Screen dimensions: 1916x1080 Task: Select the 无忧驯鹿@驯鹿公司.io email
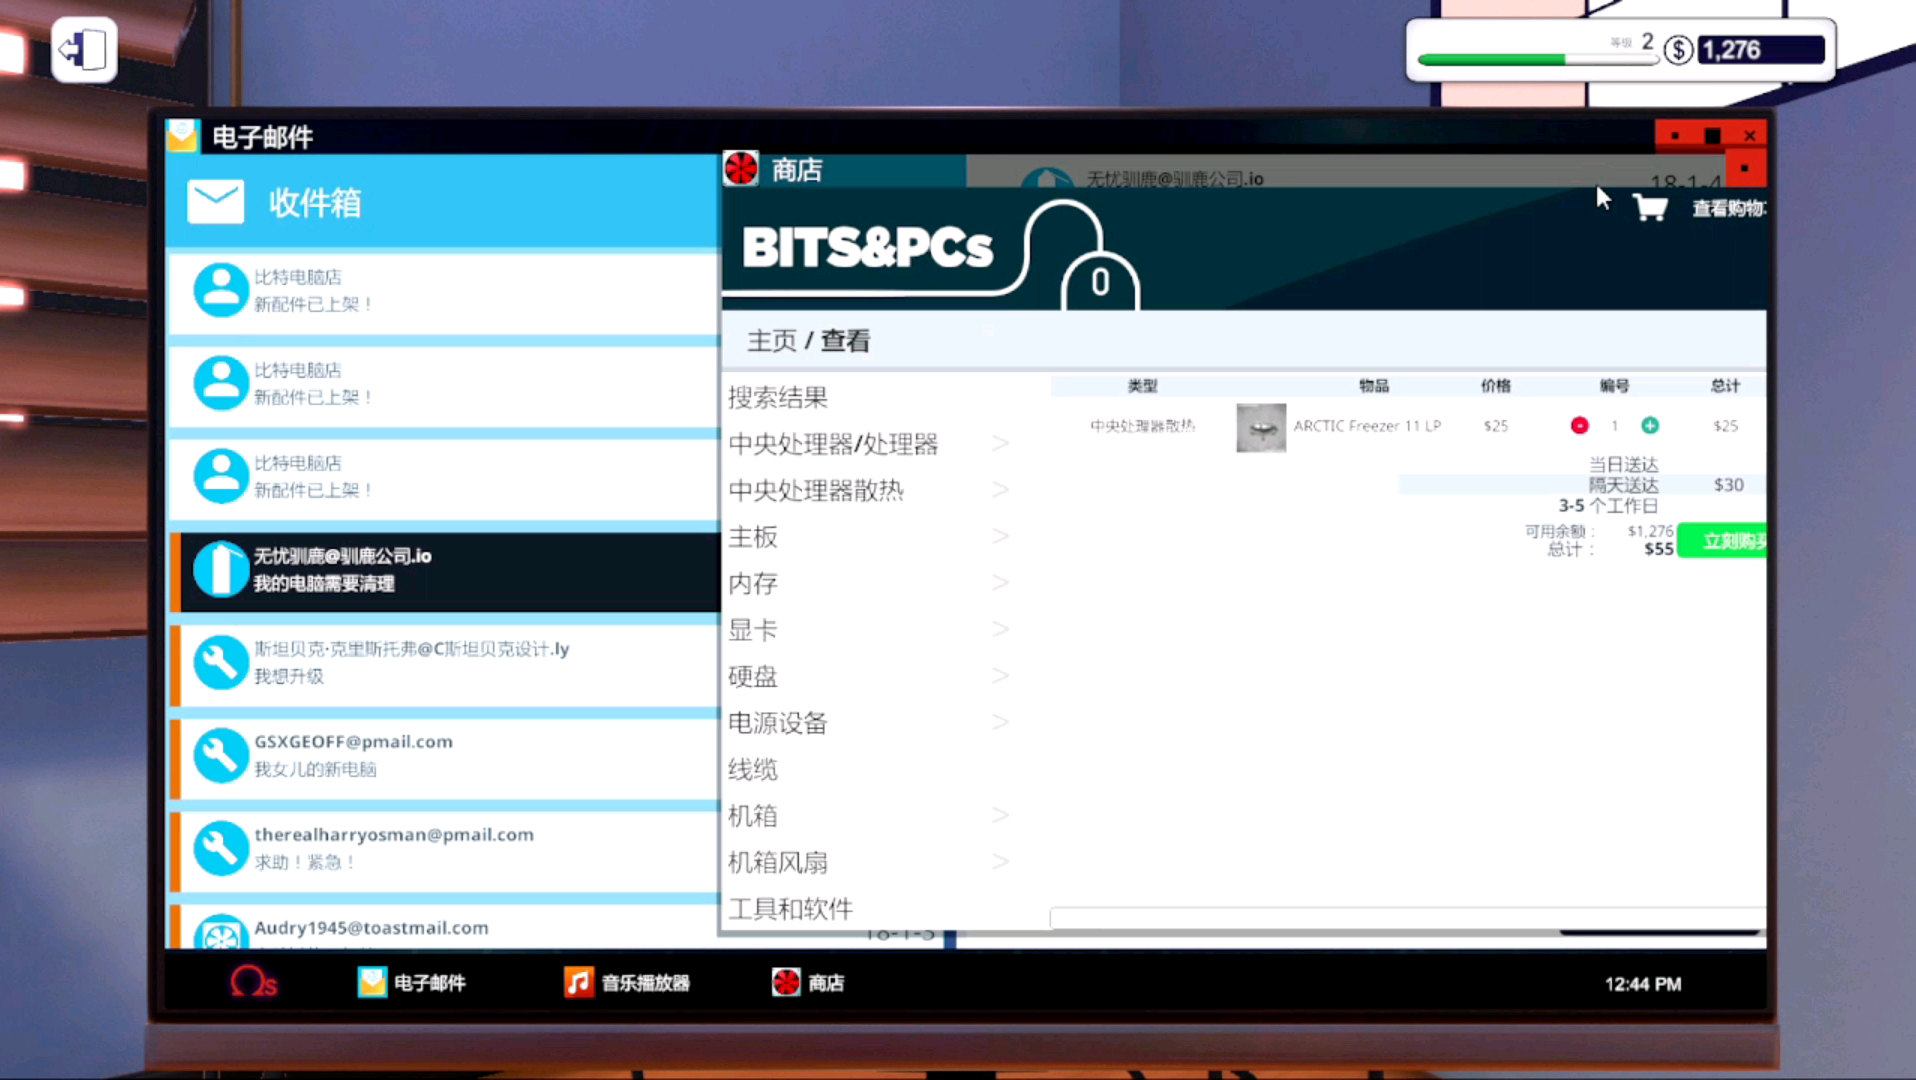[x=445, y=570]
